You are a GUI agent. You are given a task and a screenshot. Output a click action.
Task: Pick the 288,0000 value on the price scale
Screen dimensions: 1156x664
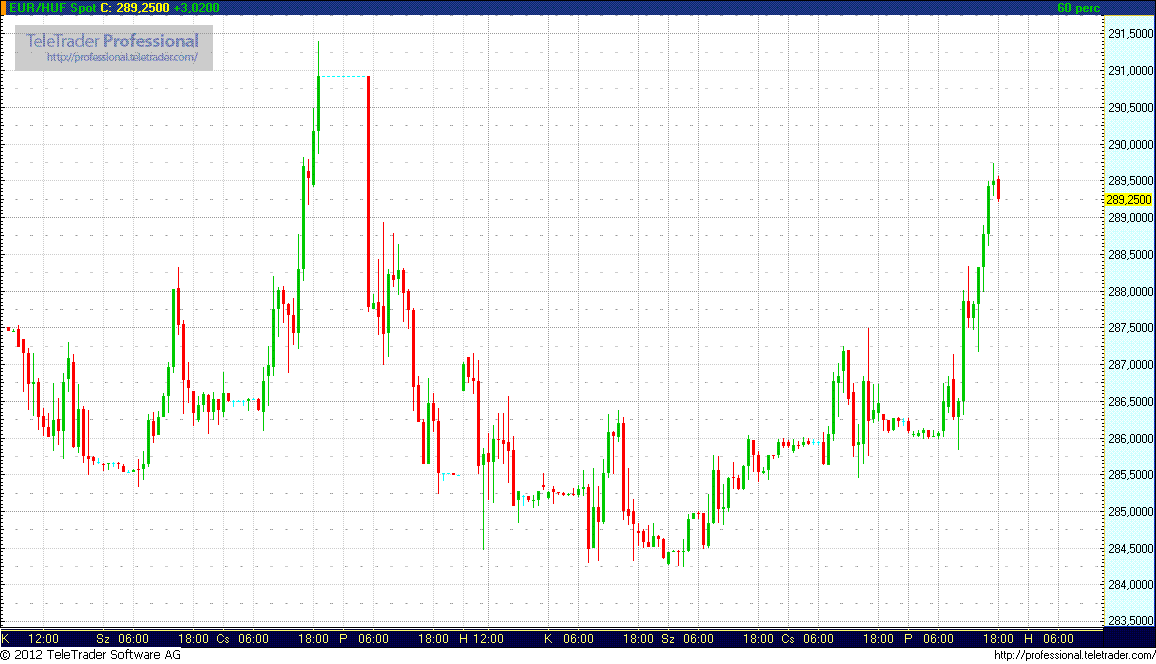point(1130,292)
